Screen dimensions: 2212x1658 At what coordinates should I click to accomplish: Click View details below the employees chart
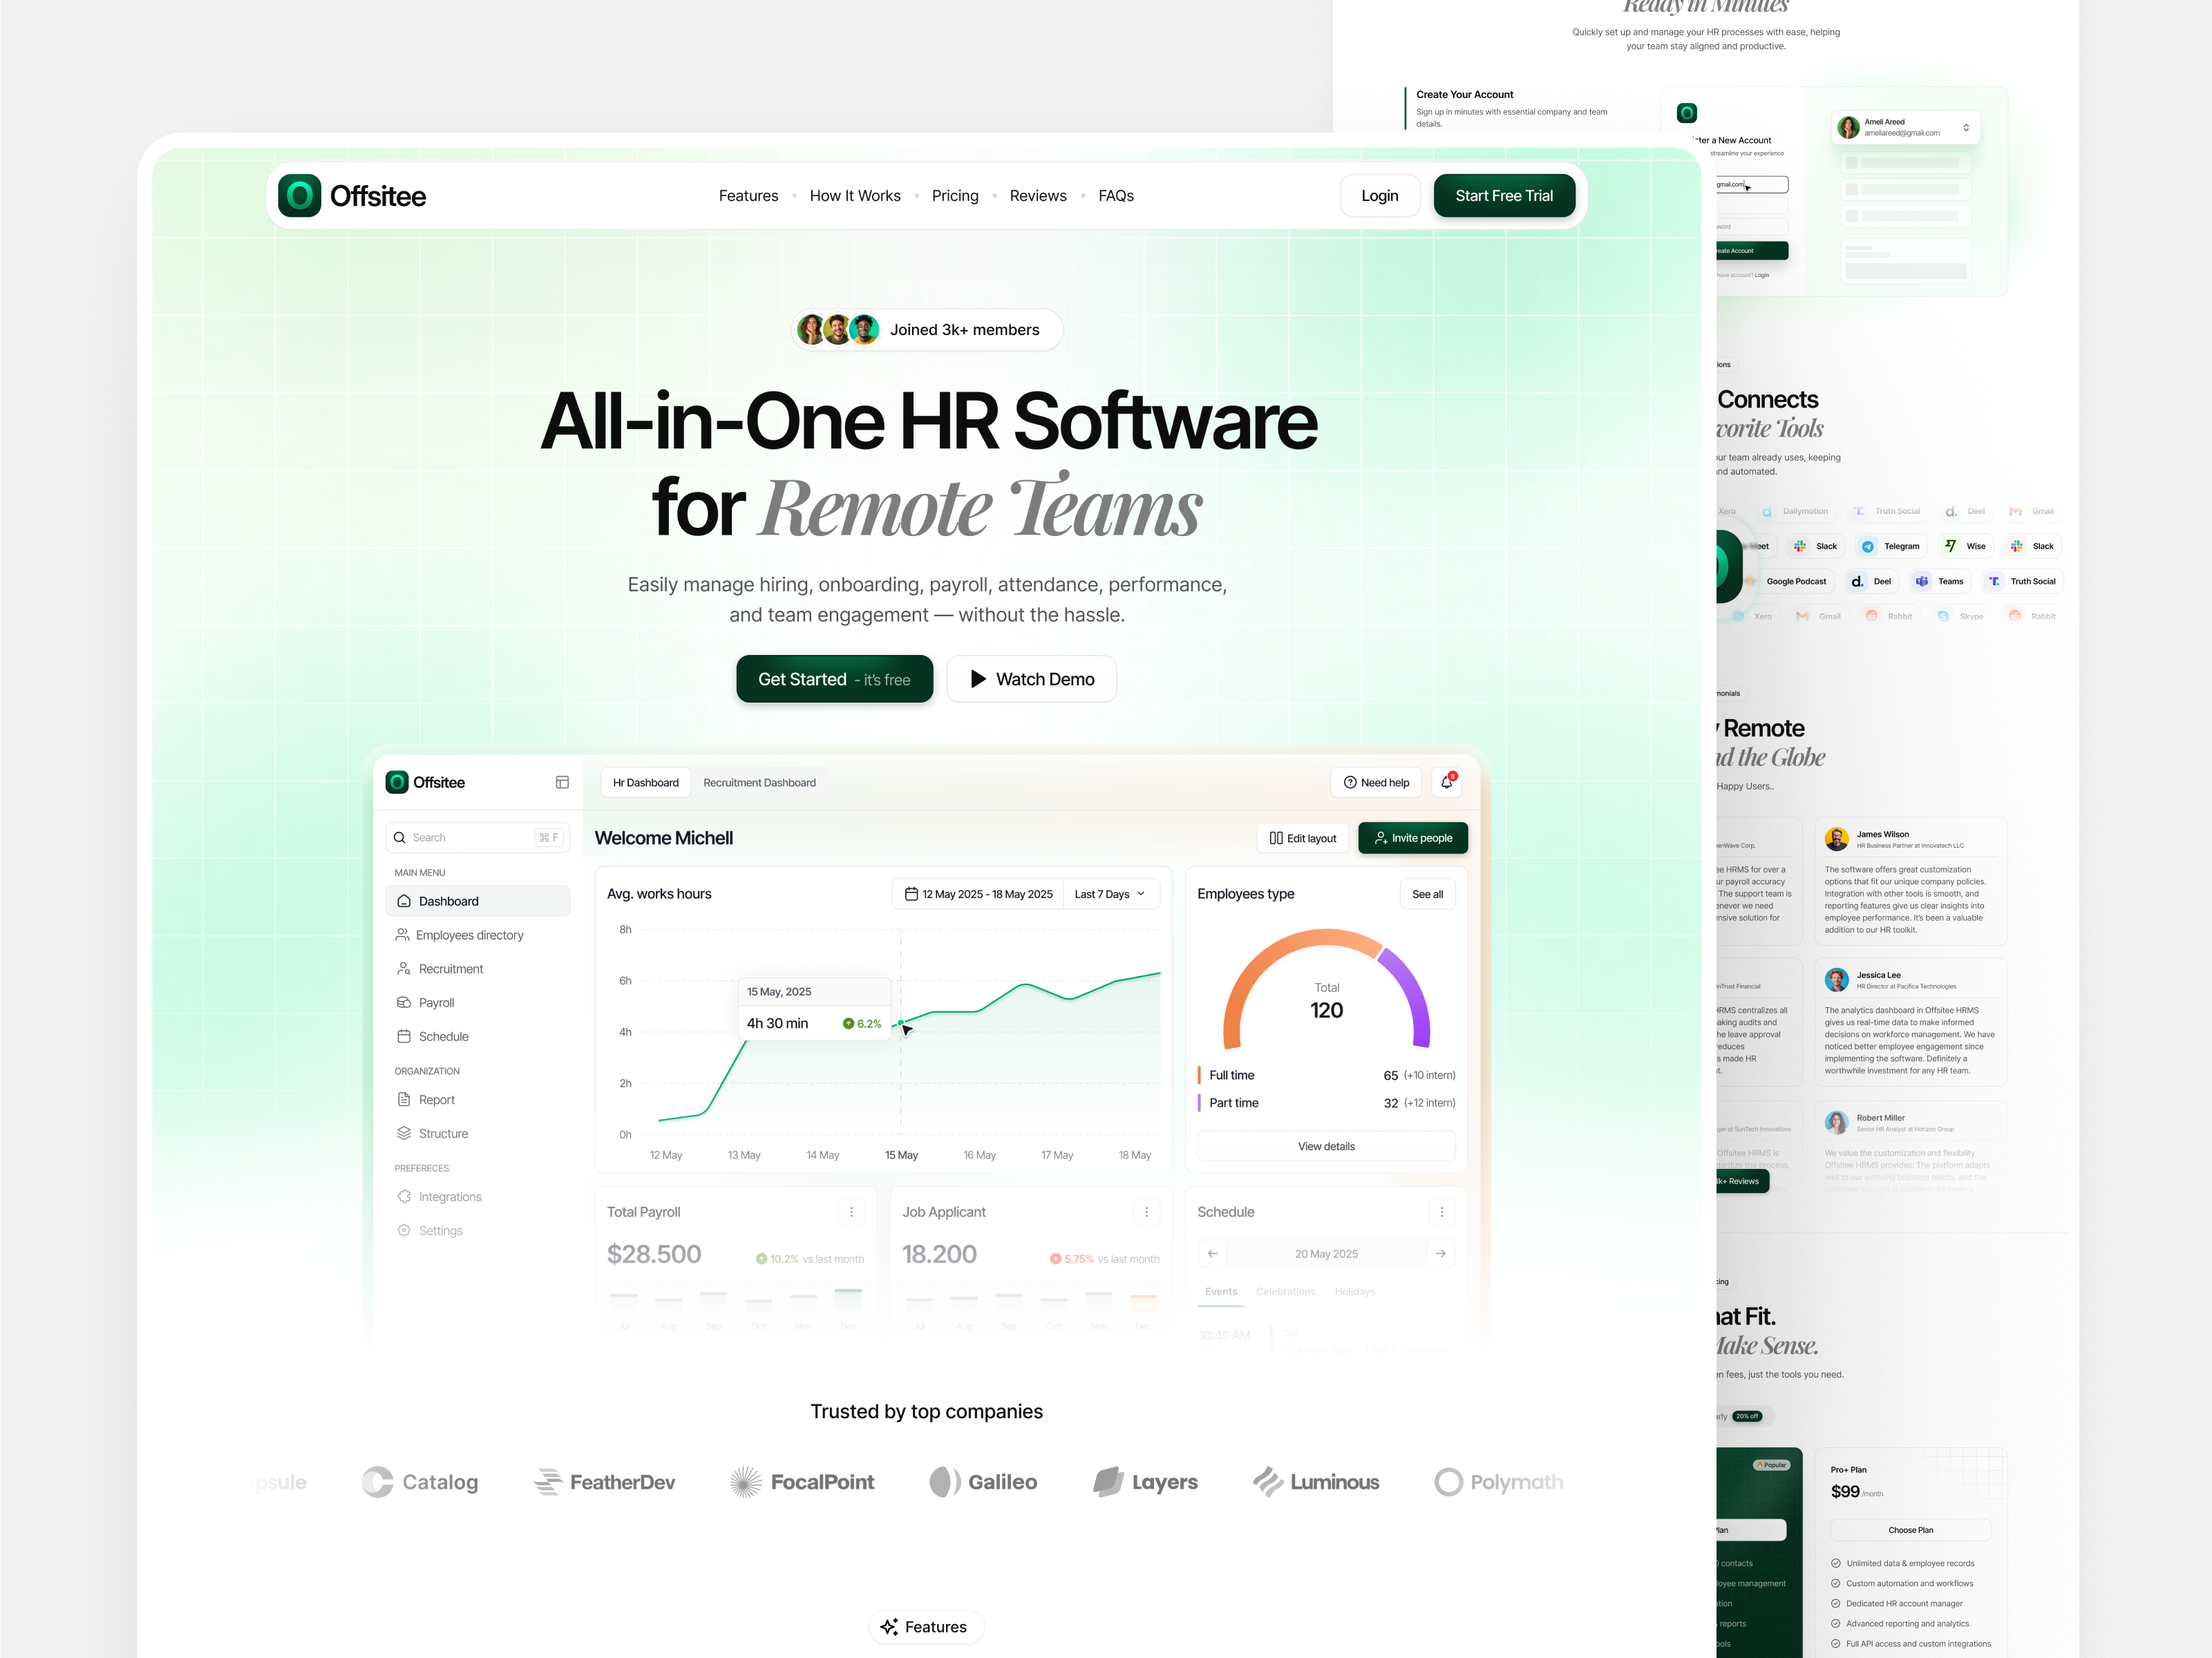1326,1145
